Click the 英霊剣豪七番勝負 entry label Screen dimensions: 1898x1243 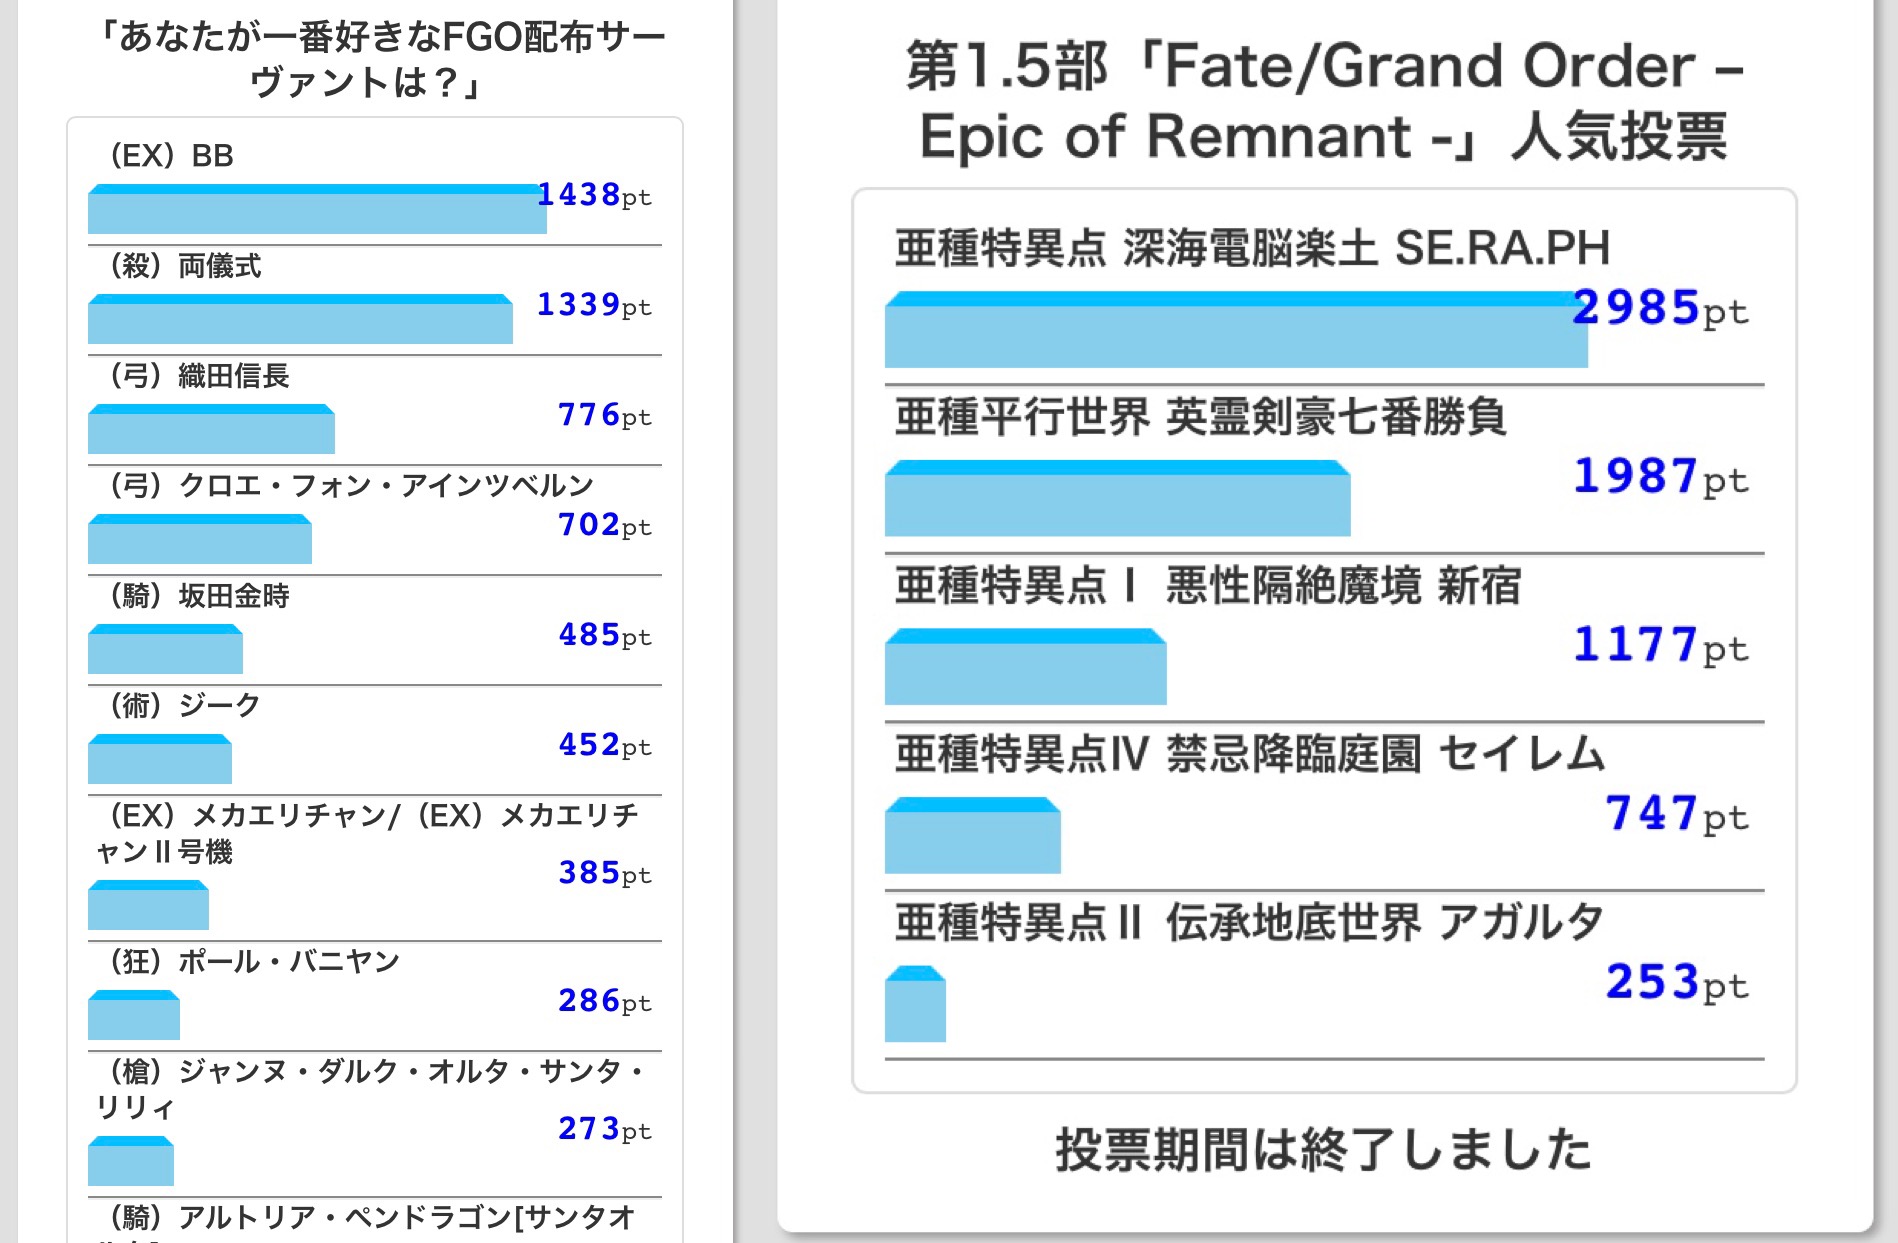coord(1200,417)
